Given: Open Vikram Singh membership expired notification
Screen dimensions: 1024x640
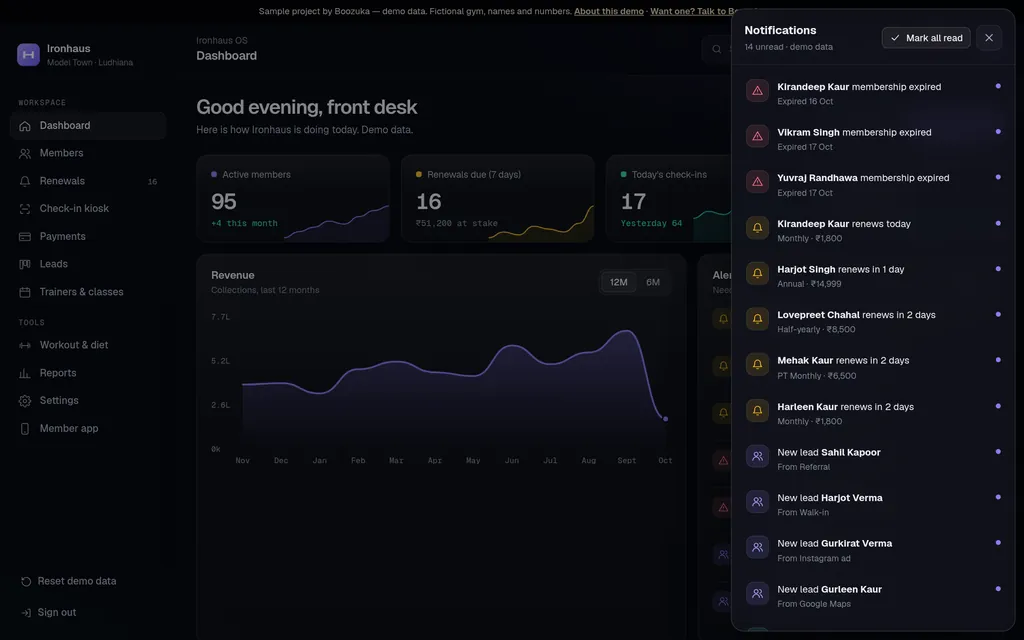Looking at the screenshot, I should coord(873,139).
